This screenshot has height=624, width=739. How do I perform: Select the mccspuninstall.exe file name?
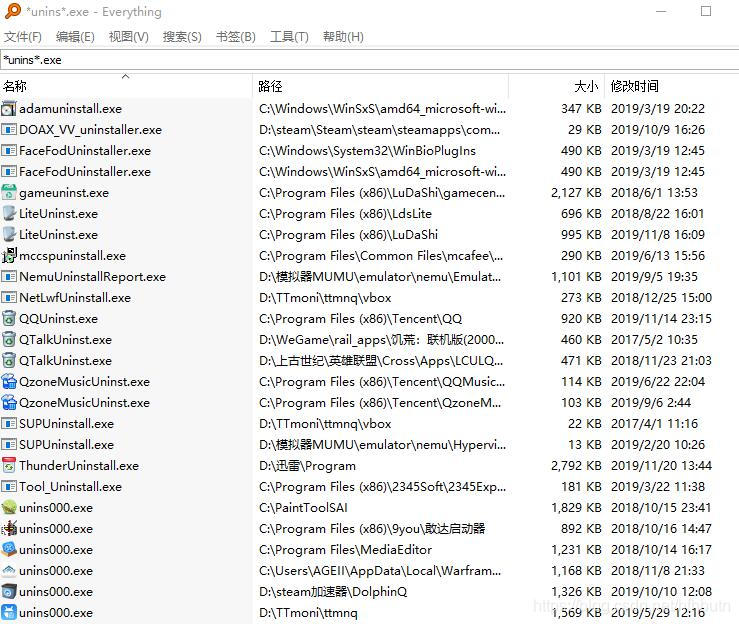coord(73,255)
